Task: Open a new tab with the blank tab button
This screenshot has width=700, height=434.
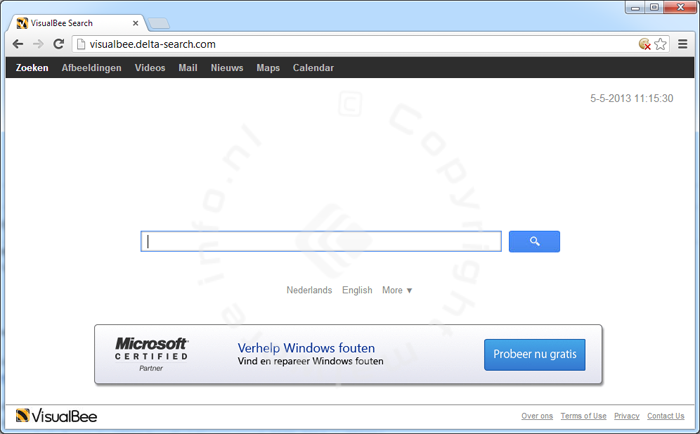Action: pyautogui.click(x=158, y=23)
